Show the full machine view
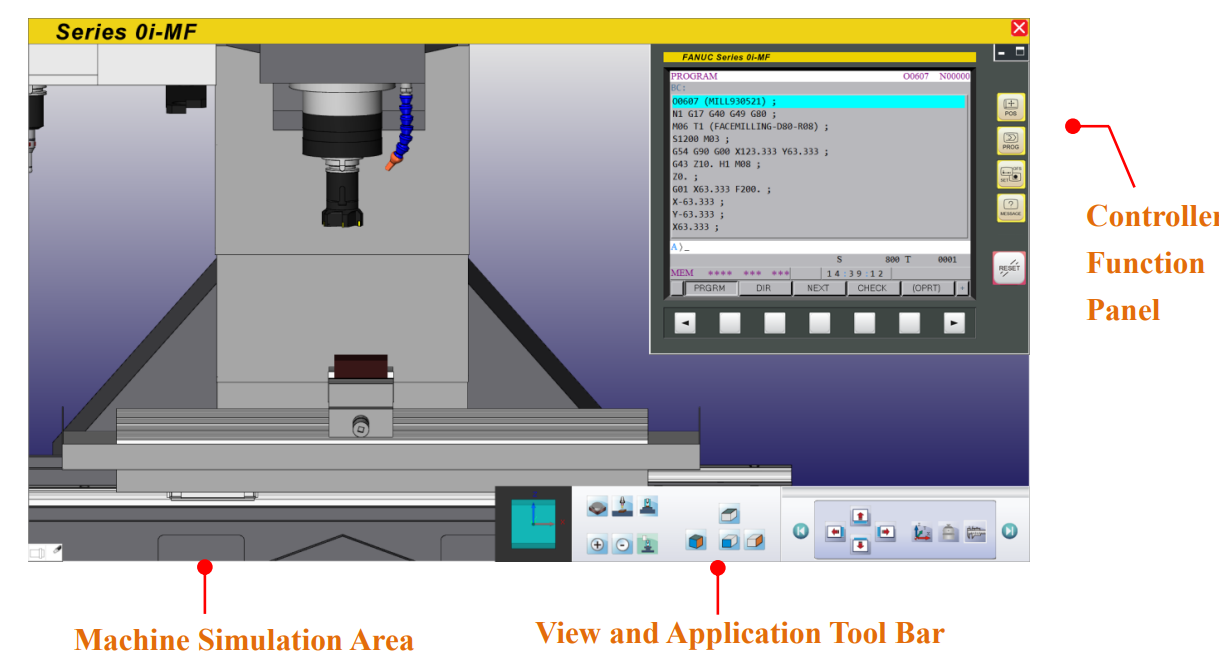This screenshot has height=672, width=1219. [x=648, y=507]
